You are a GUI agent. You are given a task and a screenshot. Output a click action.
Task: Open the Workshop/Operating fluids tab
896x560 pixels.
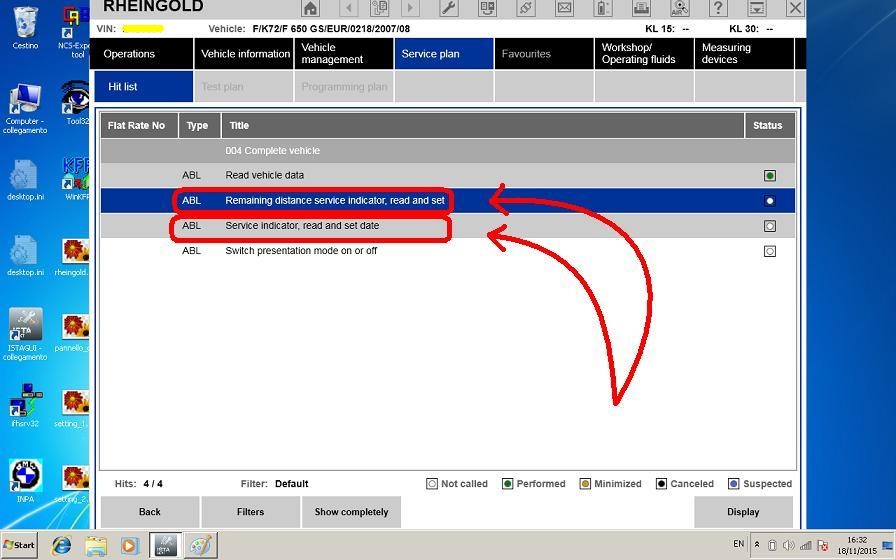click(644, 54)
